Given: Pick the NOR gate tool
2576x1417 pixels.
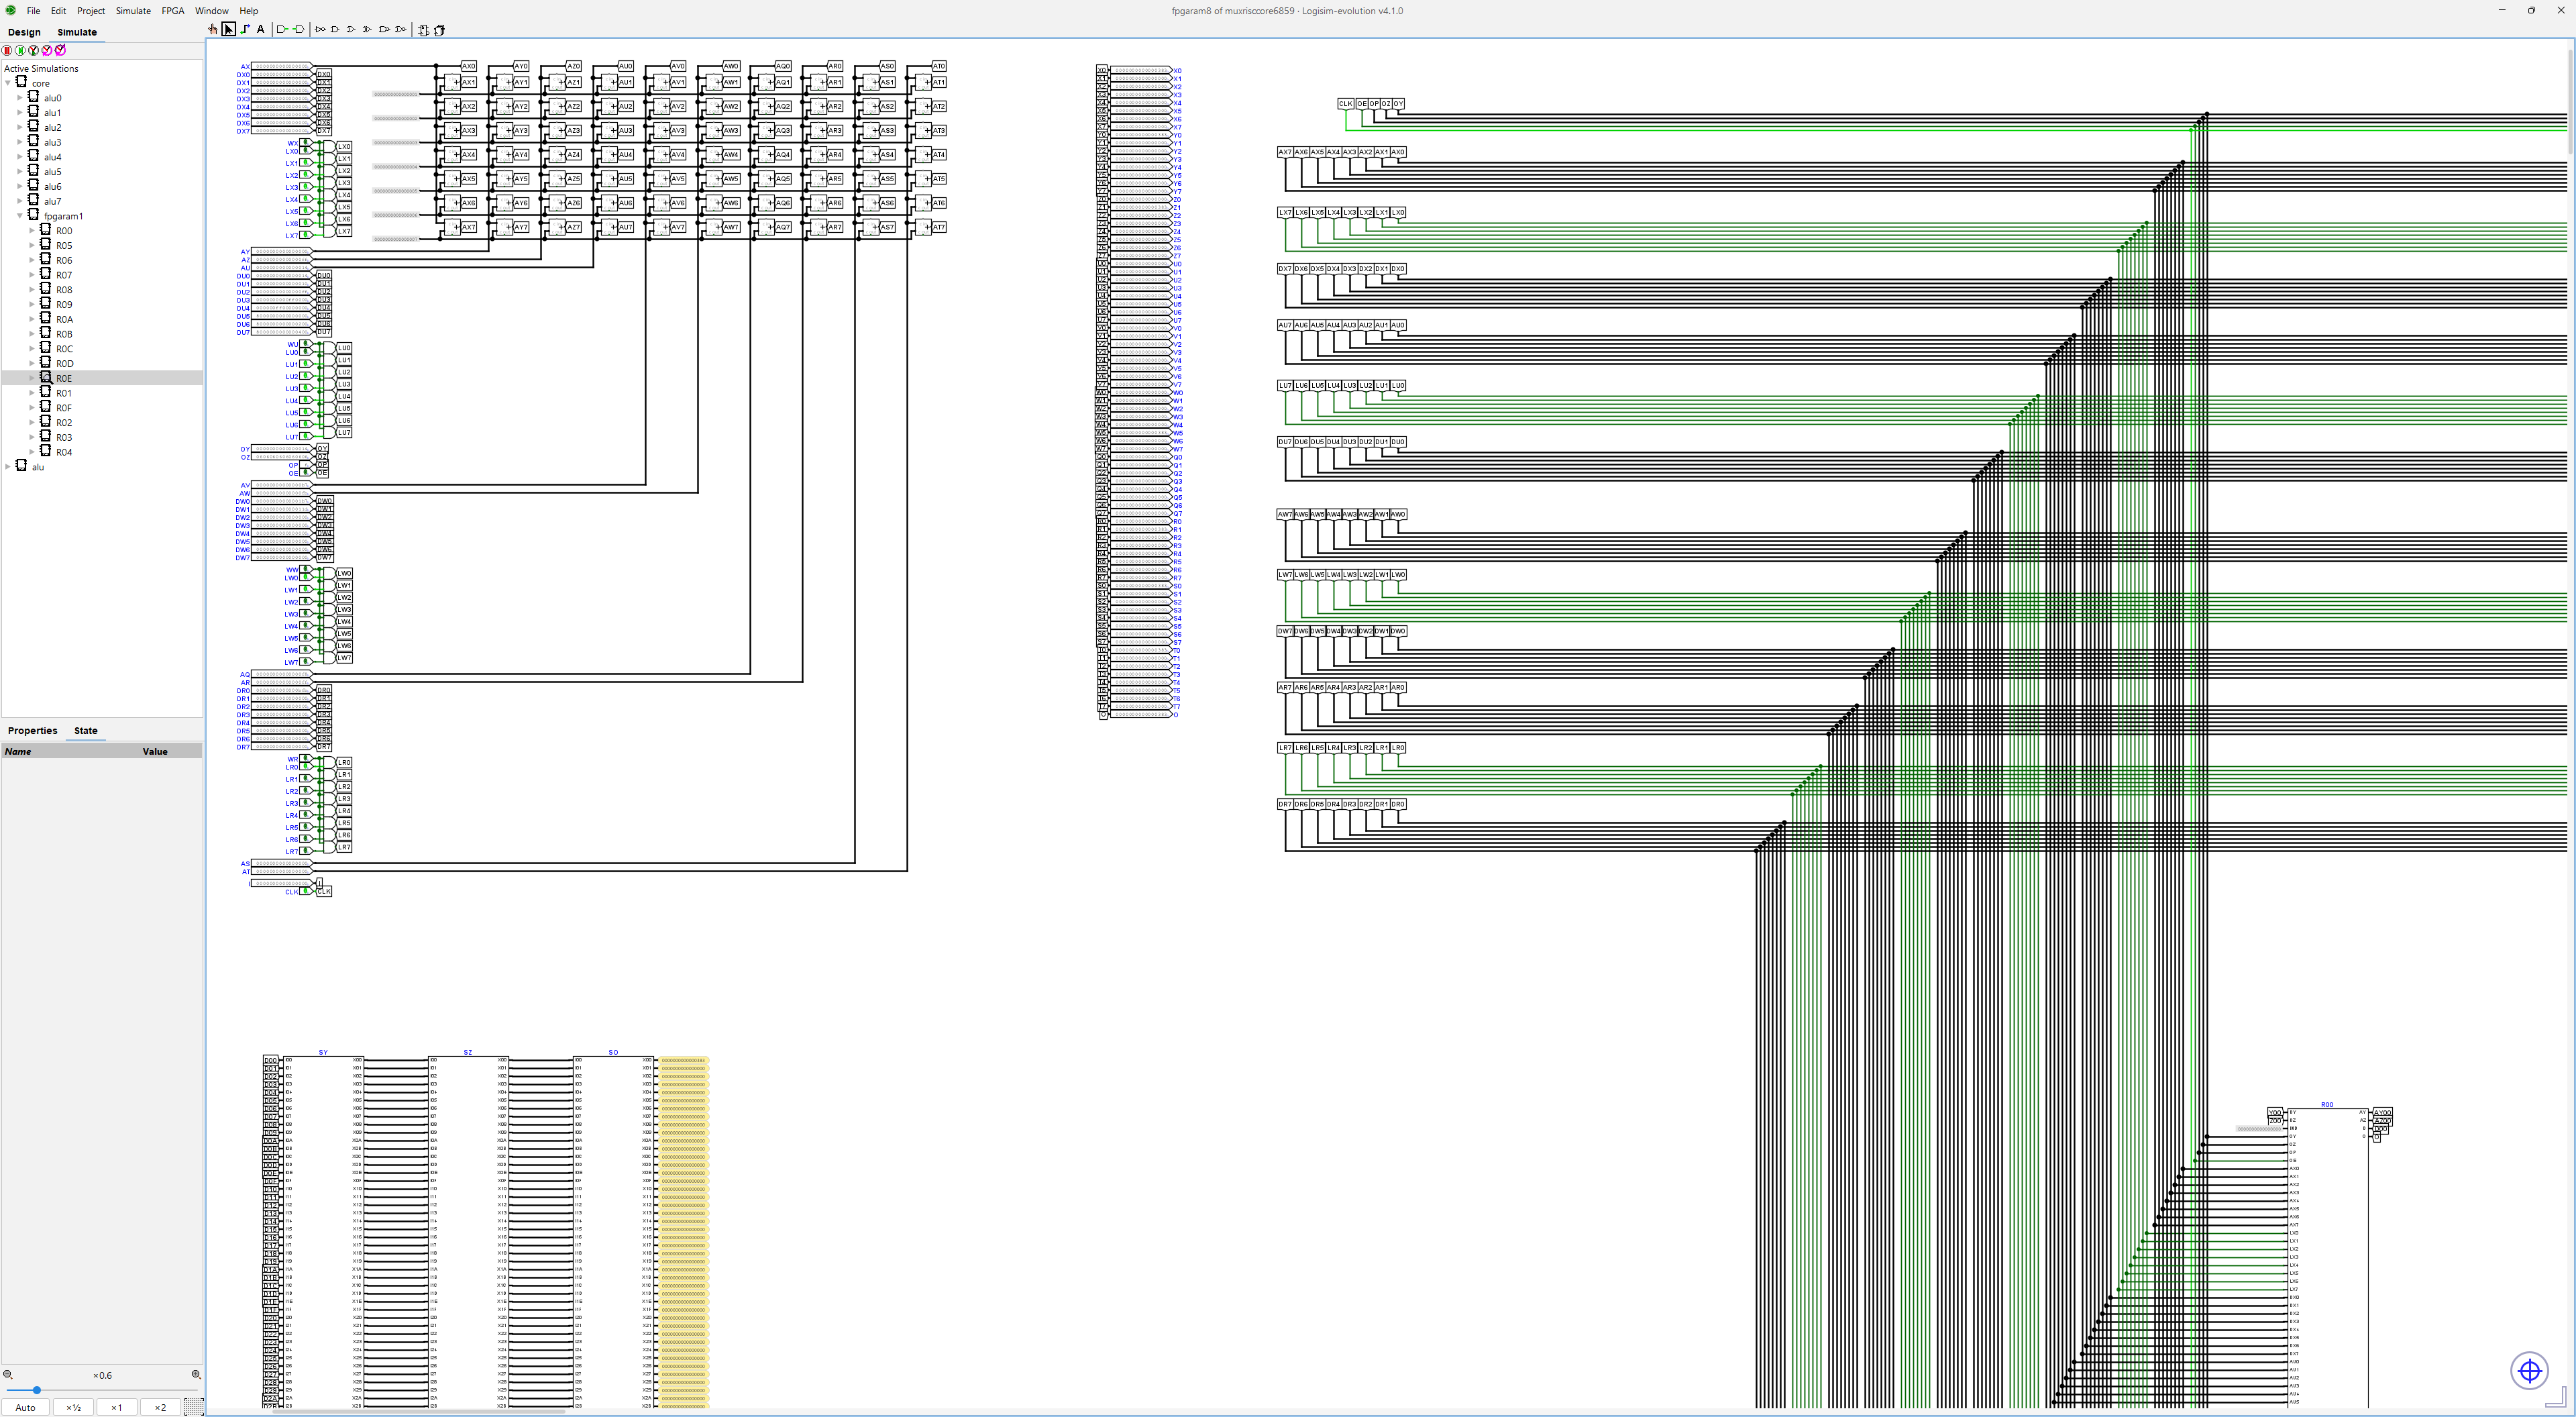Looking at the screenshot, I should pos(401,29).
